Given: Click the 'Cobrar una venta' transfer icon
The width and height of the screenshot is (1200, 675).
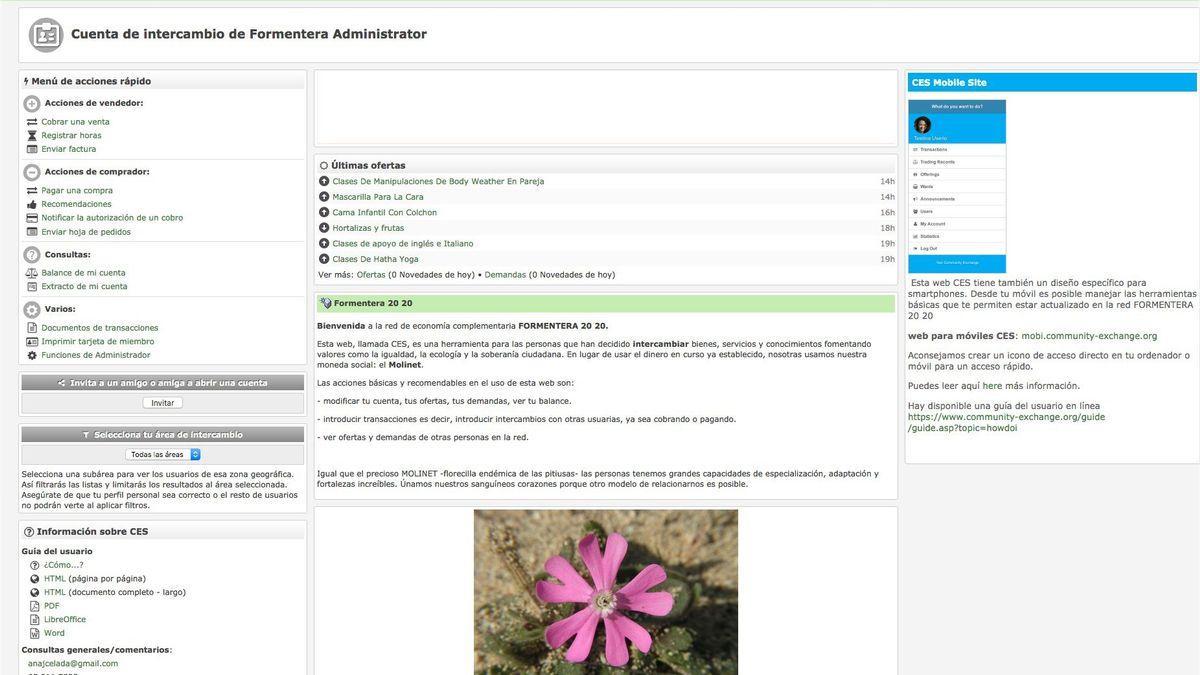Looking at the screenshot, I should (x=32, y=122).
